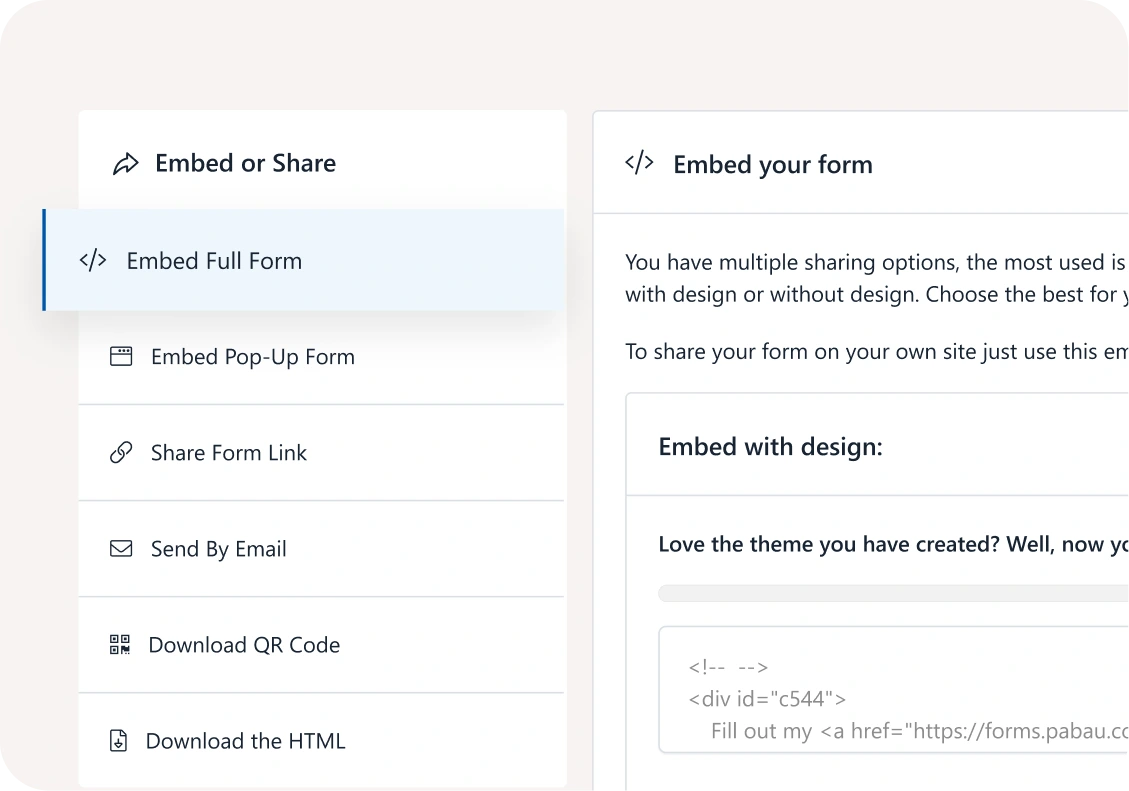This screenshot has width=1129, height=791.
Task: Click the Embed or Share panel title
Action: [245, 164]
